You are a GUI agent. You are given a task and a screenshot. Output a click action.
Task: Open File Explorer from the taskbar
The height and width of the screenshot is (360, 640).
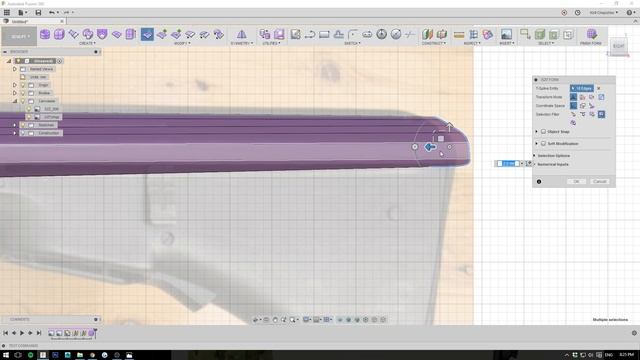point(80,355)
